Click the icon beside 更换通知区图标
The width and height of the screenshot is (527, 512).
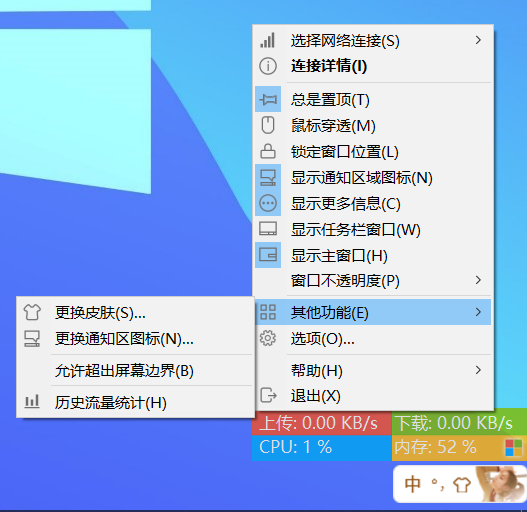pyautogui.click(x=32, y=339)
